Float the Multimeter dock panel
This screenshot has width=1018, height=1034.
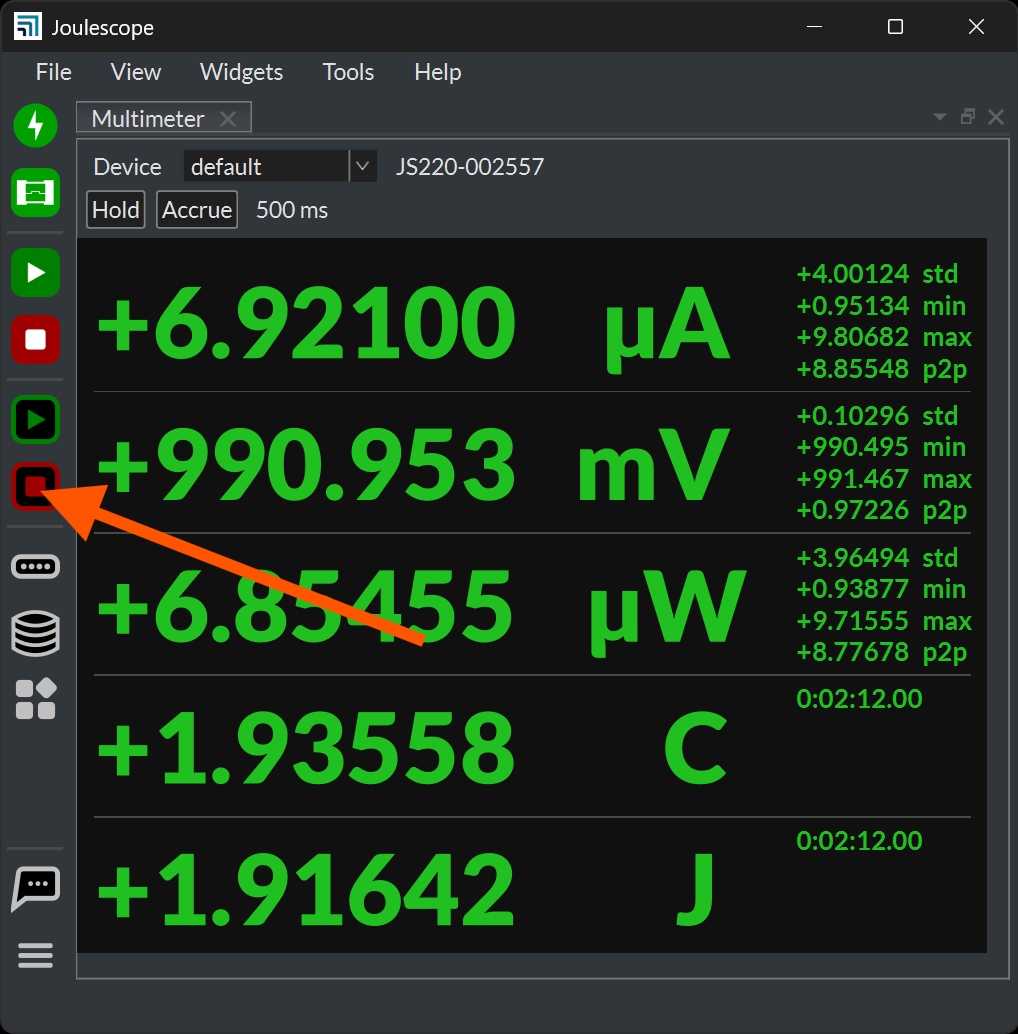(x=967, y=117)
